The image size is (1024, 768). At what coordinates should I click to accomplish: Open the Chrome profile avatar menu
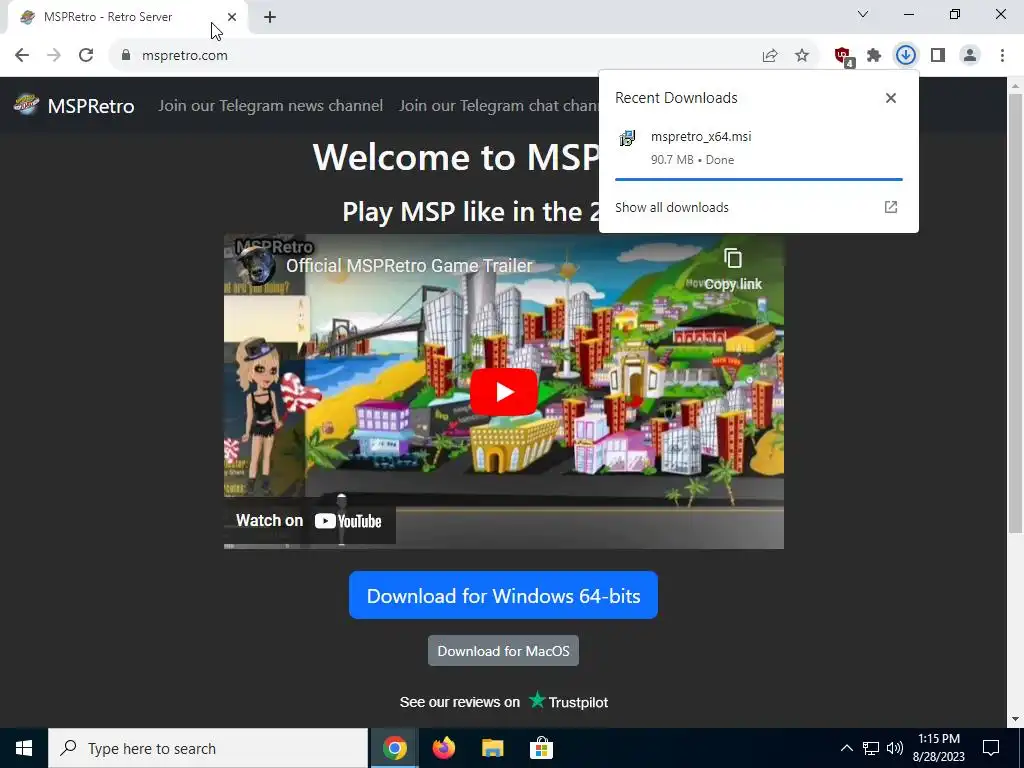pos(970,56)
